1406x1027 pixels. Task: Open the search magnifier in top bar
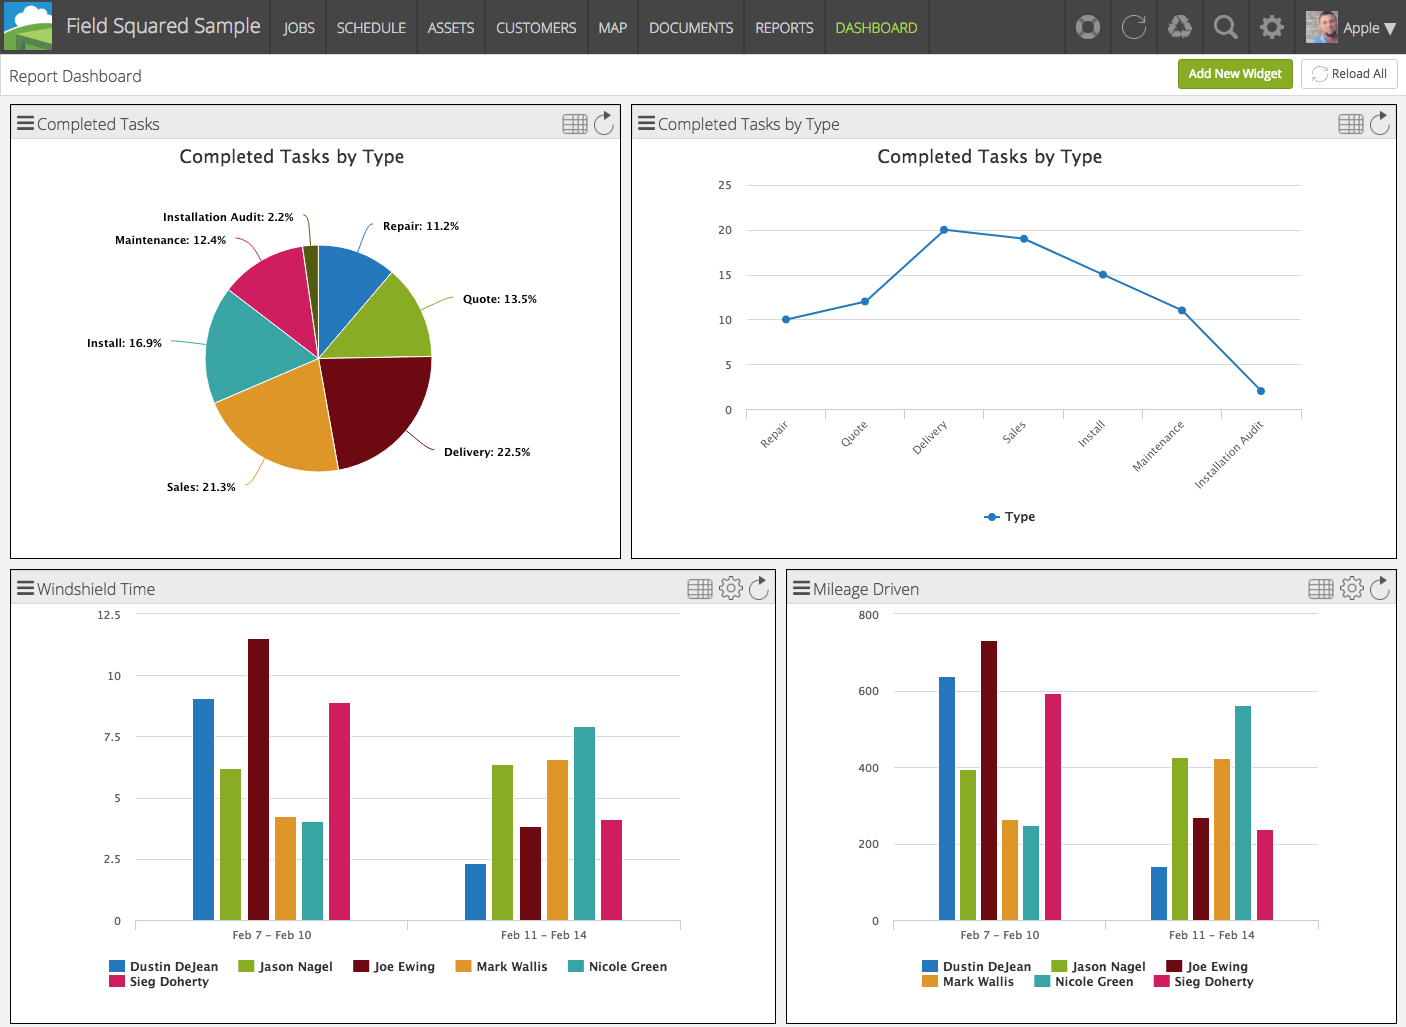(1226, 27)
